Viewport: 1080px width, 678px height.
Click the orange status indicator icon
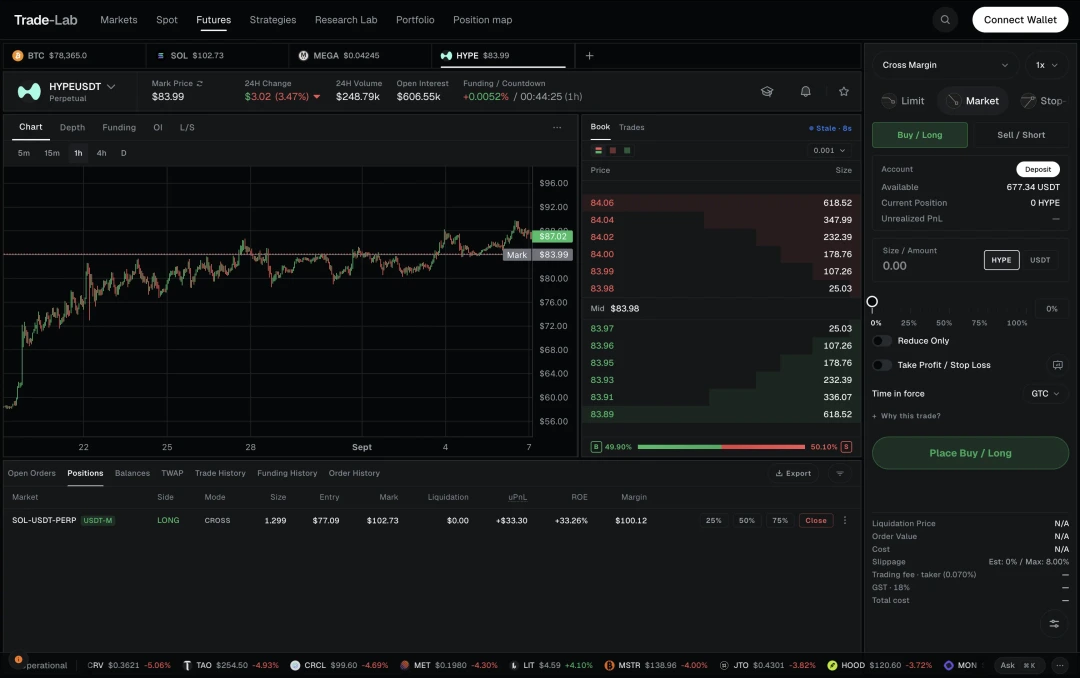pyautogui.click(x=19, y=659)
